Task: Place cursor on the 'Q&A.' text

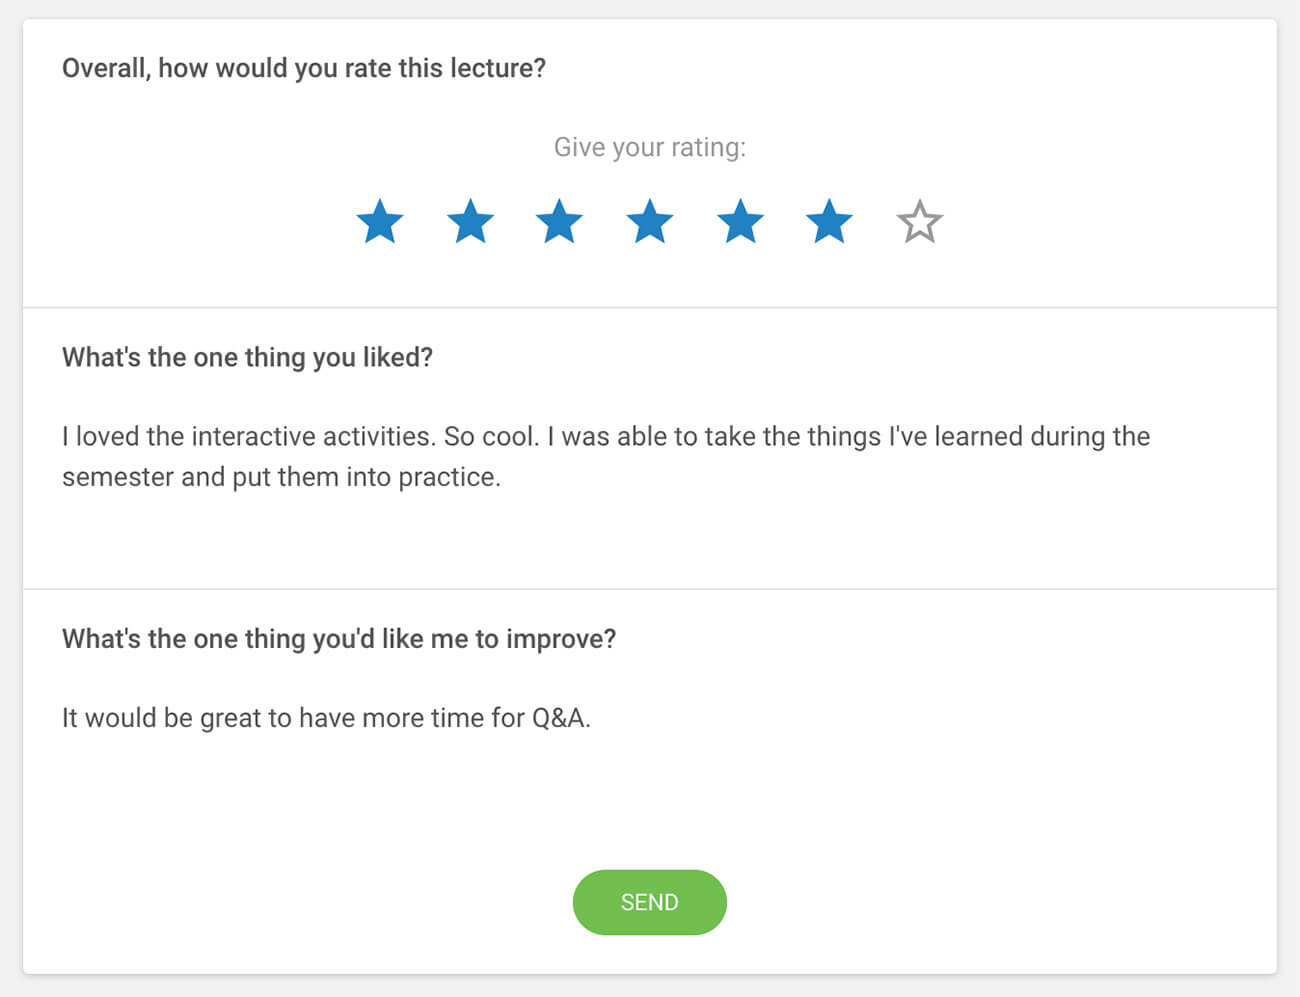Action: [x=560, y=718]
